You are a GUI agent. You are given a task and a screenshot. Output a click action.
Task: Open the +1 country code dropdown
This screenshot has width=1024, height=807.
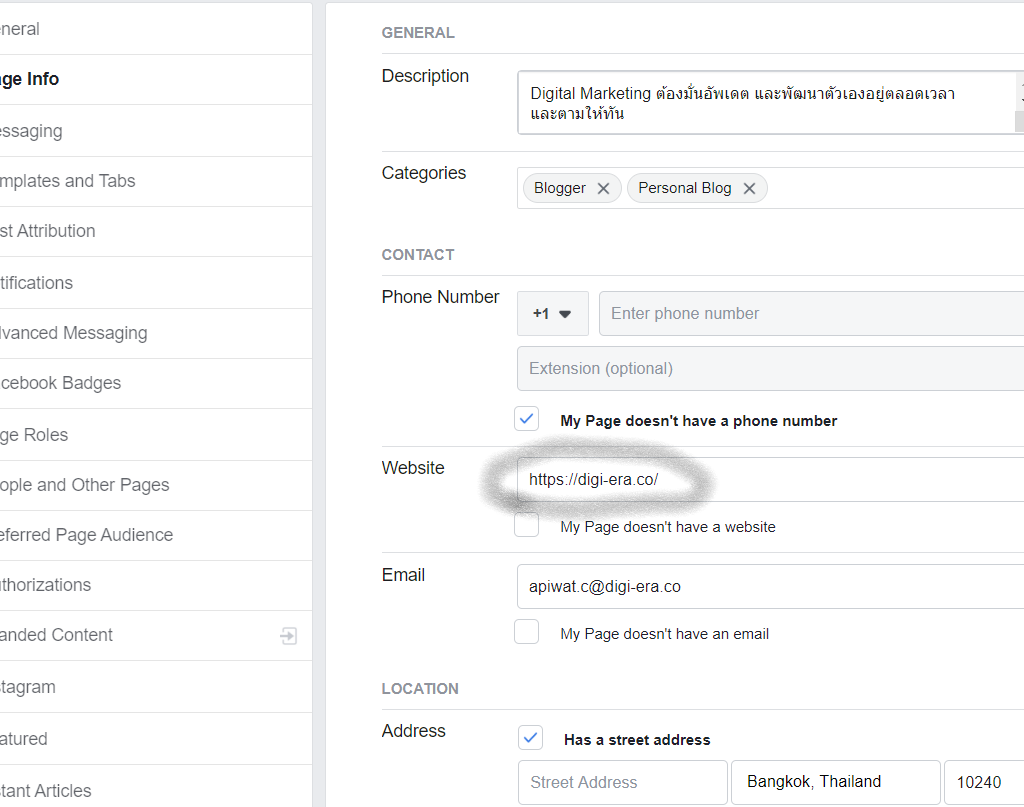(552, 313)
